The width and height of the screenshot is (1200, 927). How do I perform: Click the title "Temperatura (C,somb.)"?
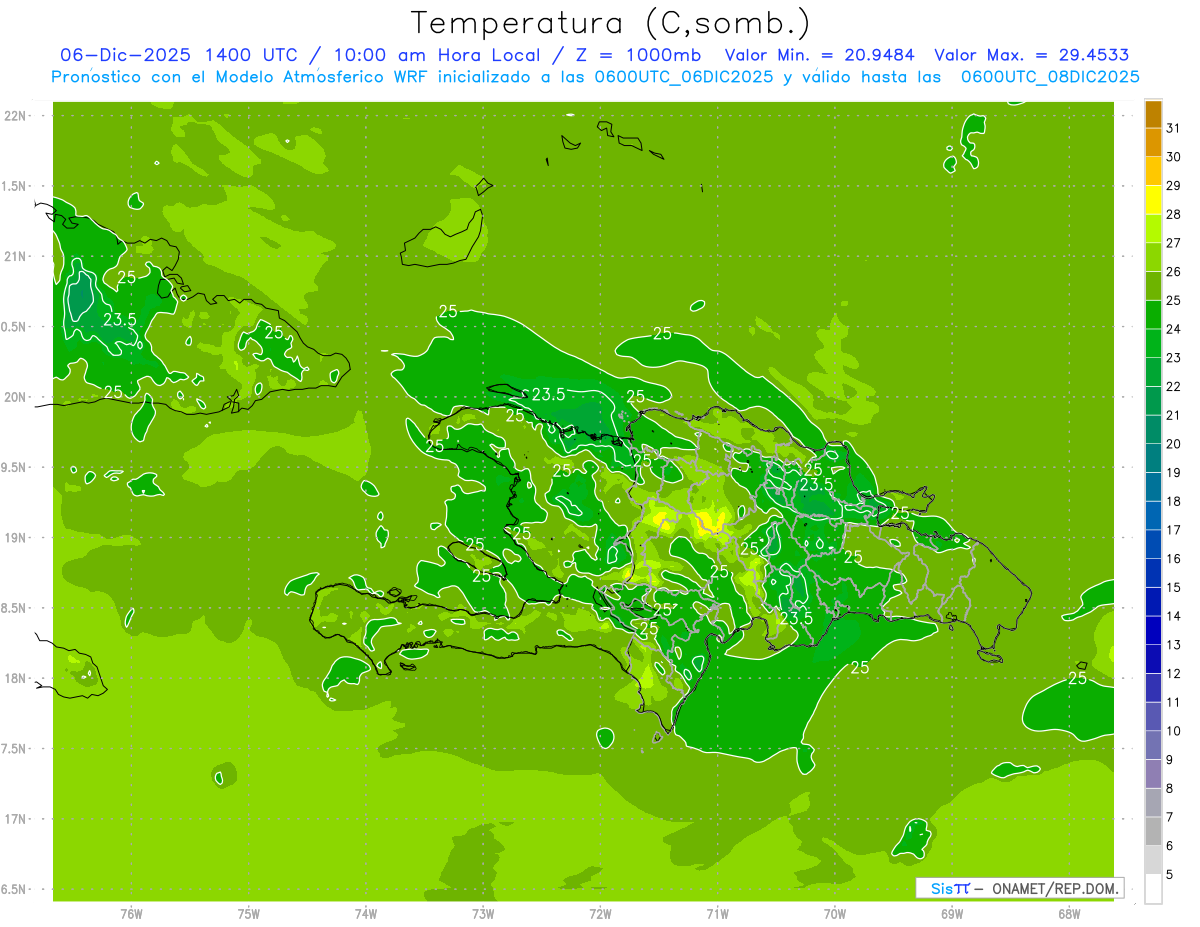[x=610, y=23]
